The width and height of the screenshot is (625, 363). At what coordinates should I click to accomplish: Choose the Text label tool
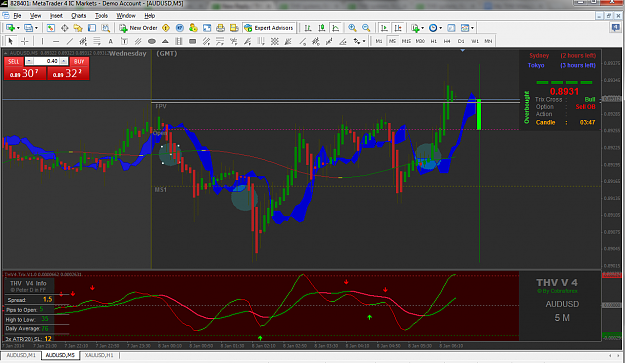pos(110,41)
